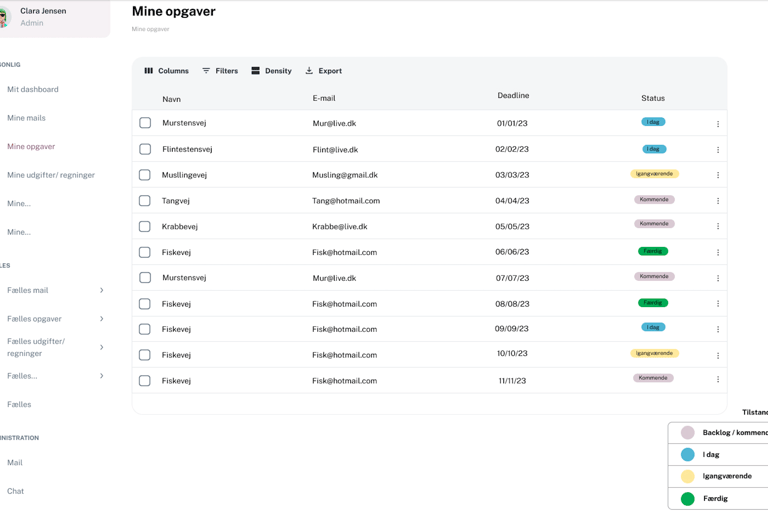This screenshot has width=768, height=512.
Task: Click the Columns icon in the toolbar
Action: [149, 71]
